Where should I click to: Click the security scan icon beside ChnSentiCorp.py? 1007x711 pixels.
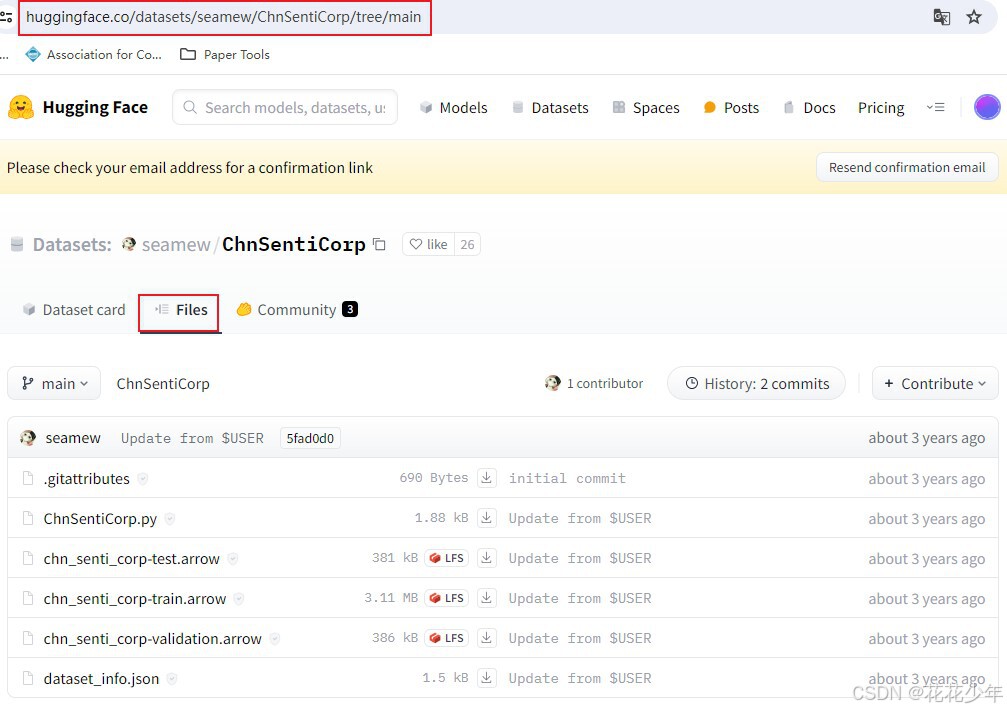click(x=170, y=518)
